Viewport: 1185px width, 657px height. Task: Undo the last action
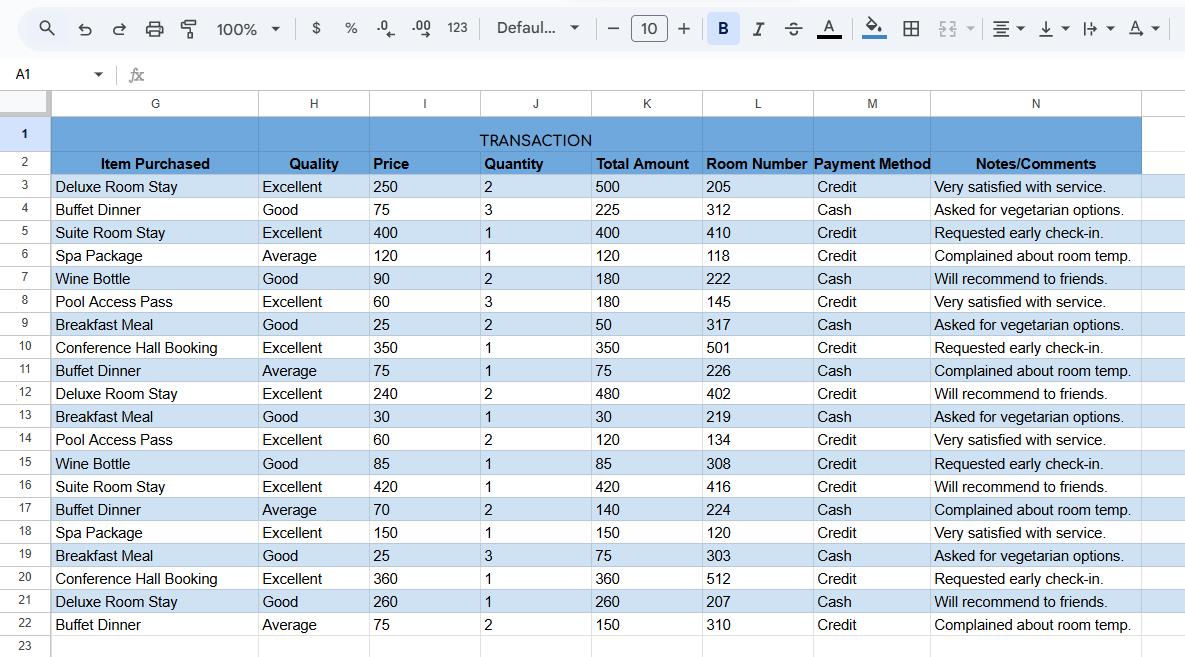[x=85, y=29]
